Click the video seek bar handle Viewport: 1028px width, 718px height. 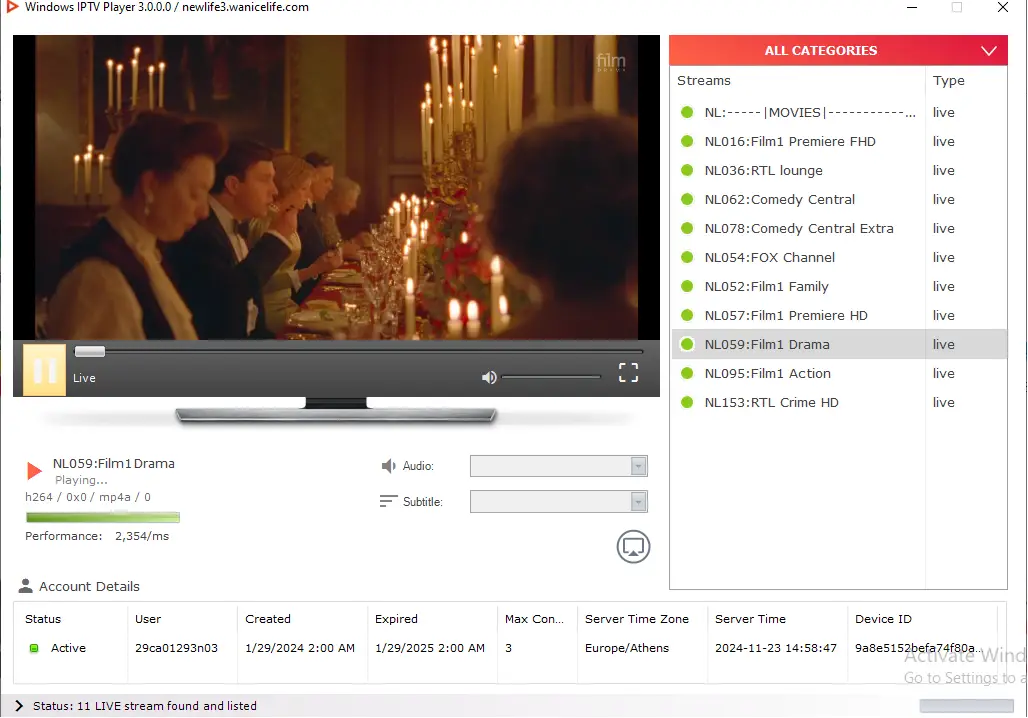coord(90,351)
